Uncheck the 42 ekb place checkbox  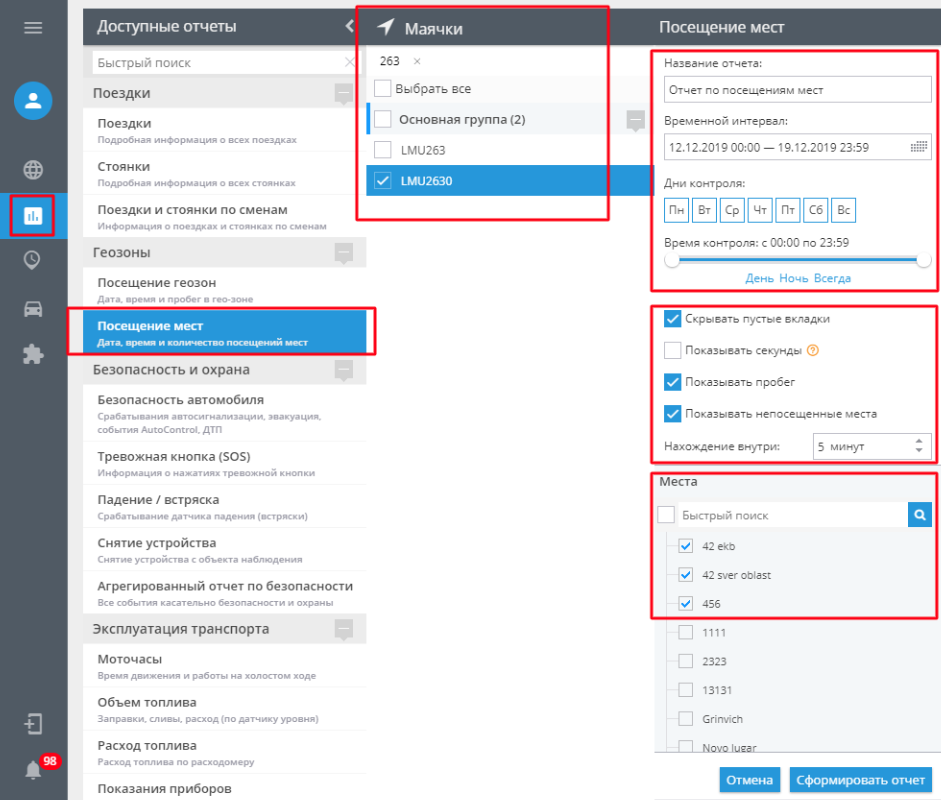pos(685,546)
